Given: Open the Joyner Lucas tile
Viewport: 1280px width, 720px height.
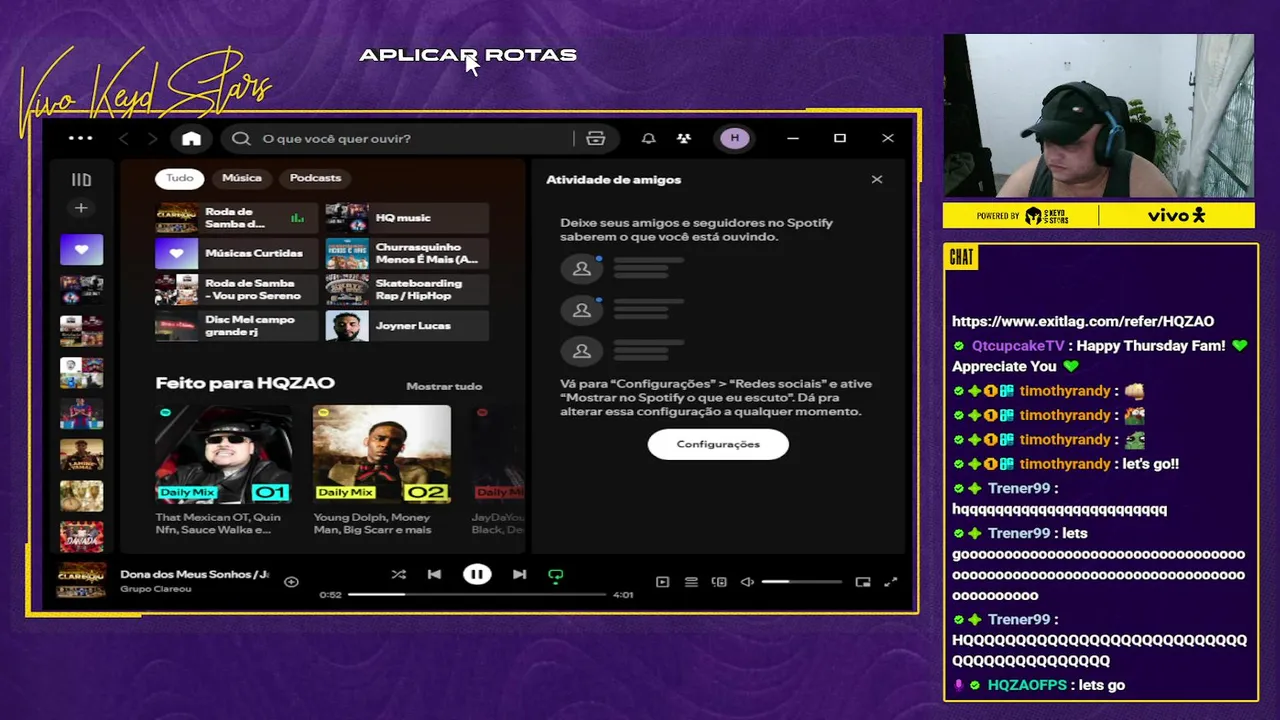Looking at the screenshot, I should pyautogui.click(x=407, y=326).
